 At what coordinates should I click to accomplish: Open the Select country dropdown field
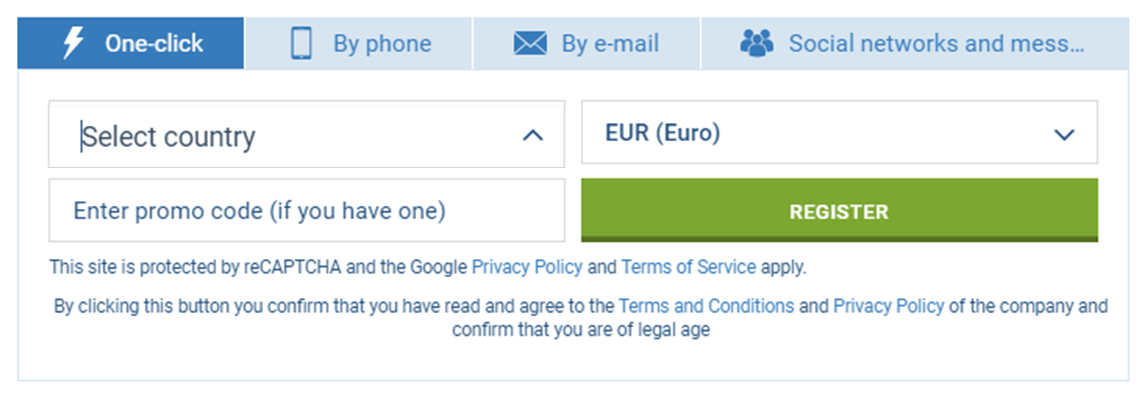click(x=306, y=134)
